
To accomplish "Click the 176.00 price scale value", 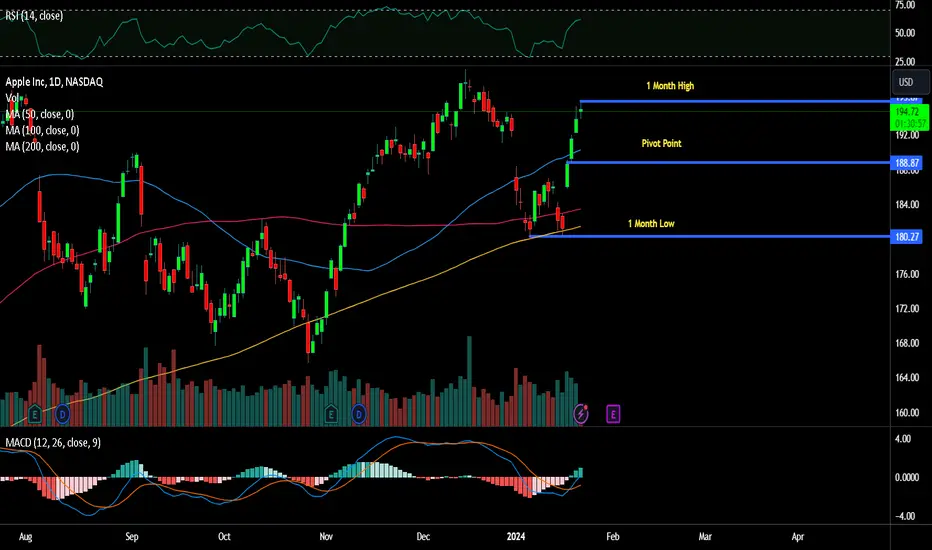I will 907,274.
